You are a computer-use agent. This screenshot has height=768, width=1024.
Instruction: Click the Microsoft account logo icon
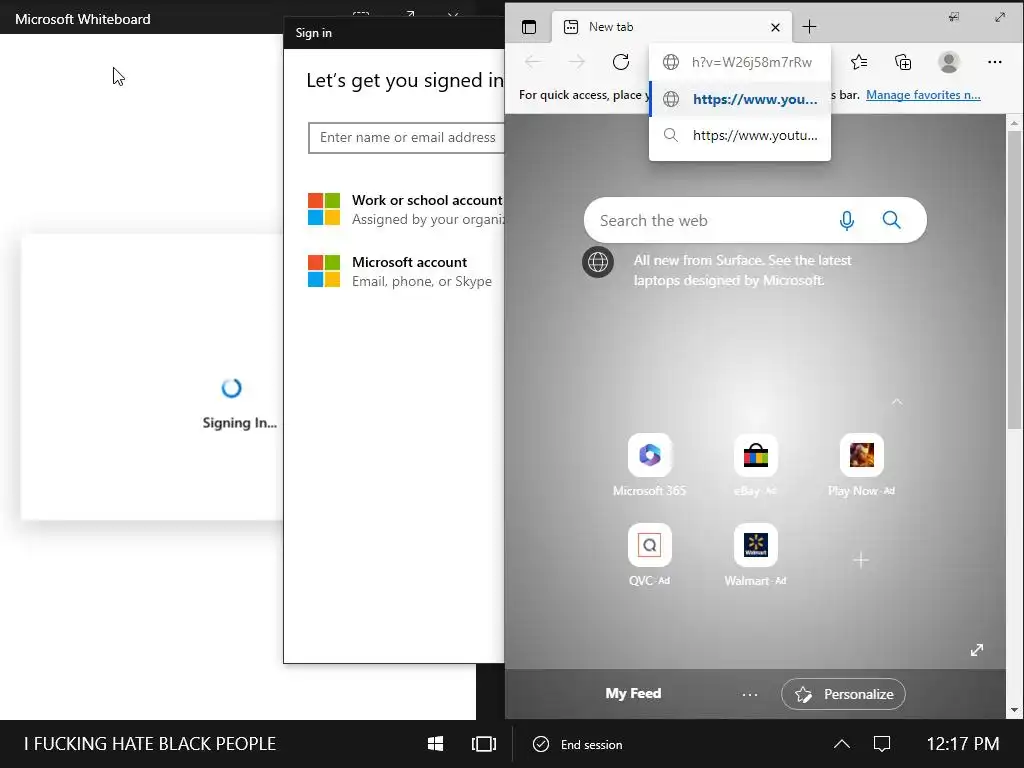pyautogui.click(x=324, y=271)
